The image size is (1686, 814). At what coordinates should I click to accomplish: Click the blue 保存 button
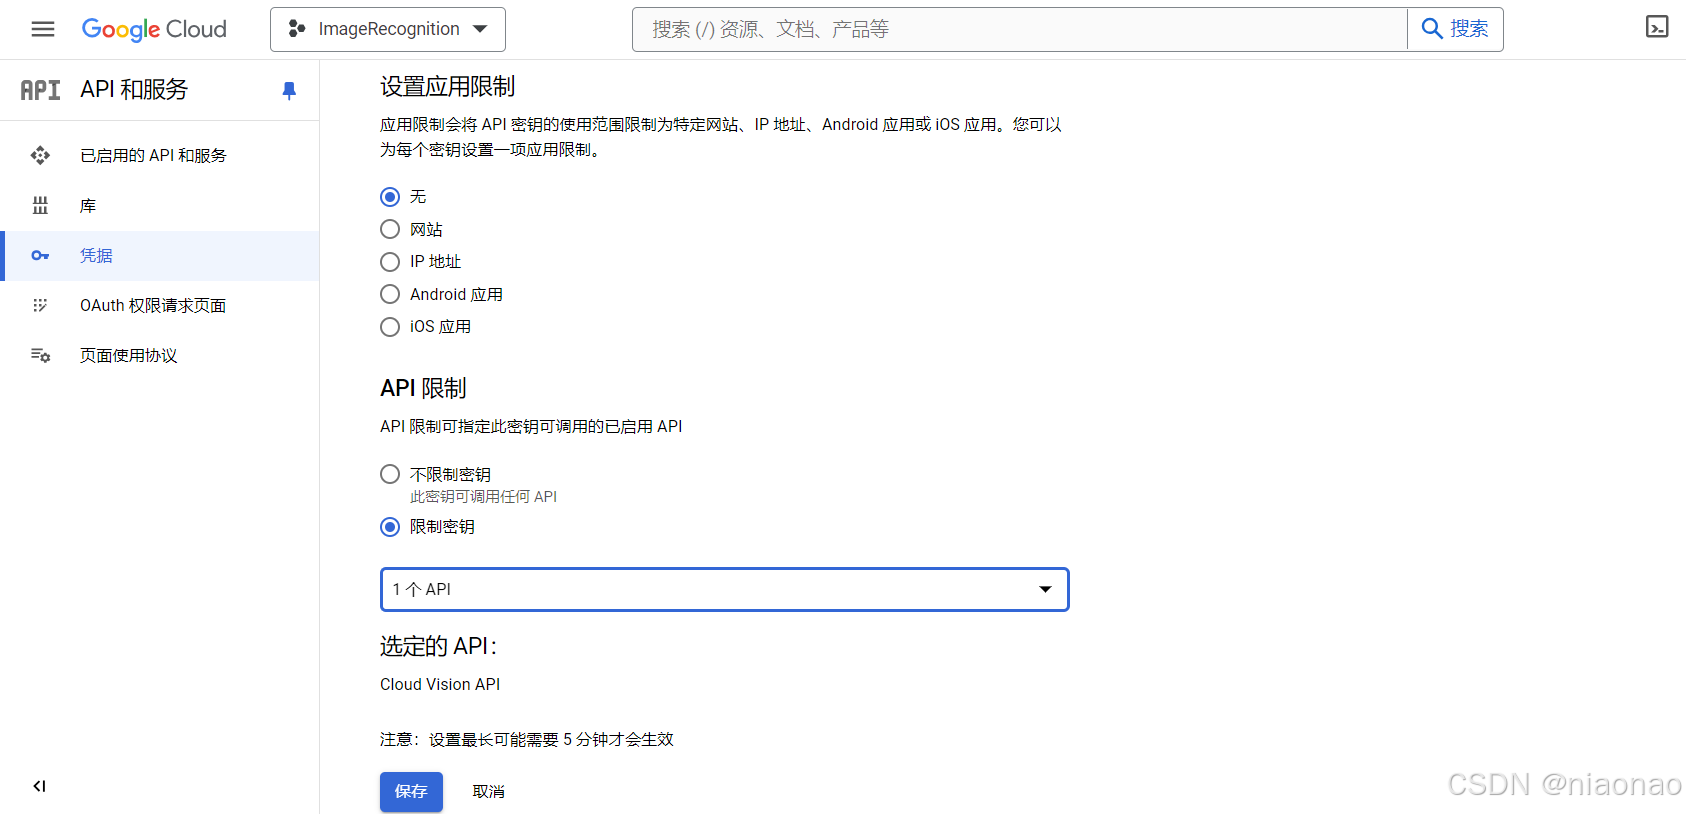tap(411, 791)
